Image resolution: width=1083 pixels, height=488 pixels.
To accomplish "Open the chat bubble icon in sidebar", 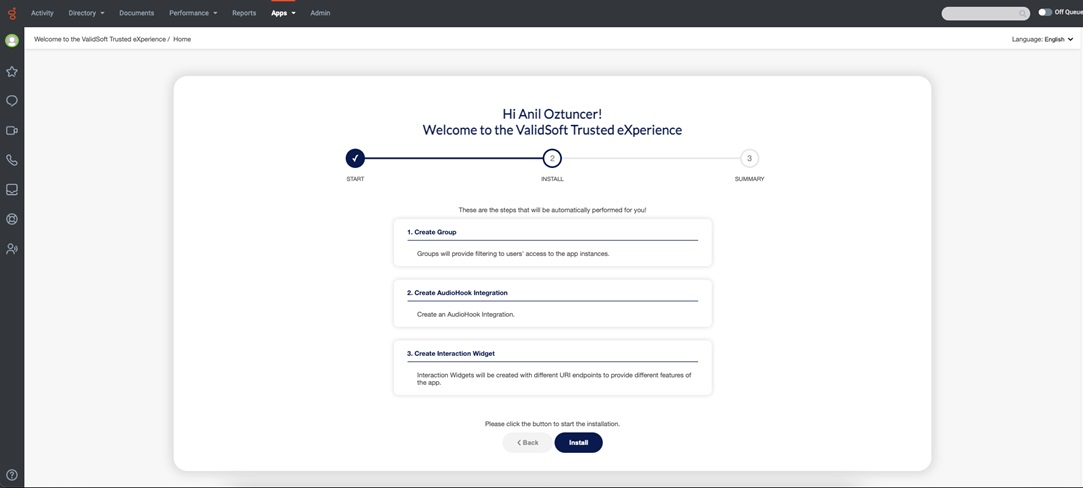I will pyautogui.click(x=12, y=101).
